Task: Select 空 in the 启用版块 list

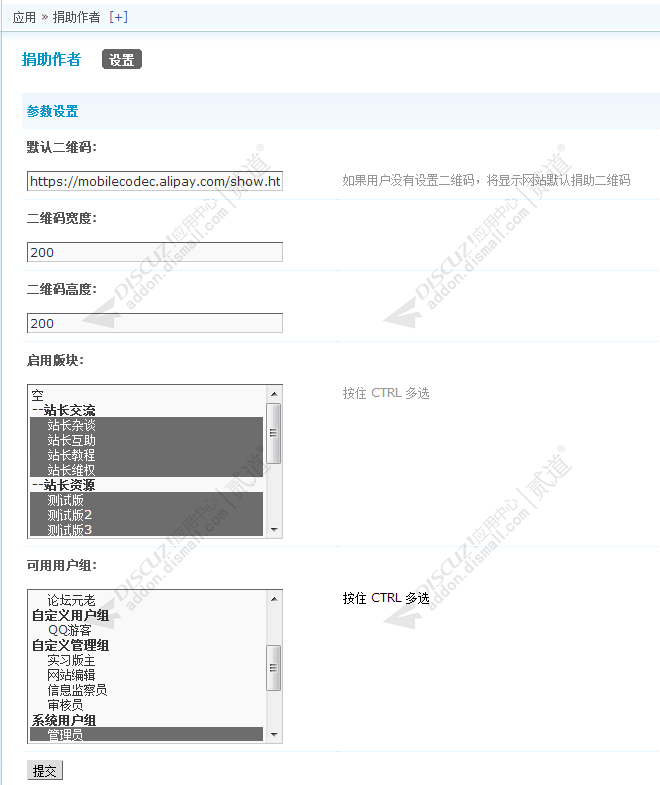Action: [x=146, y=395]
